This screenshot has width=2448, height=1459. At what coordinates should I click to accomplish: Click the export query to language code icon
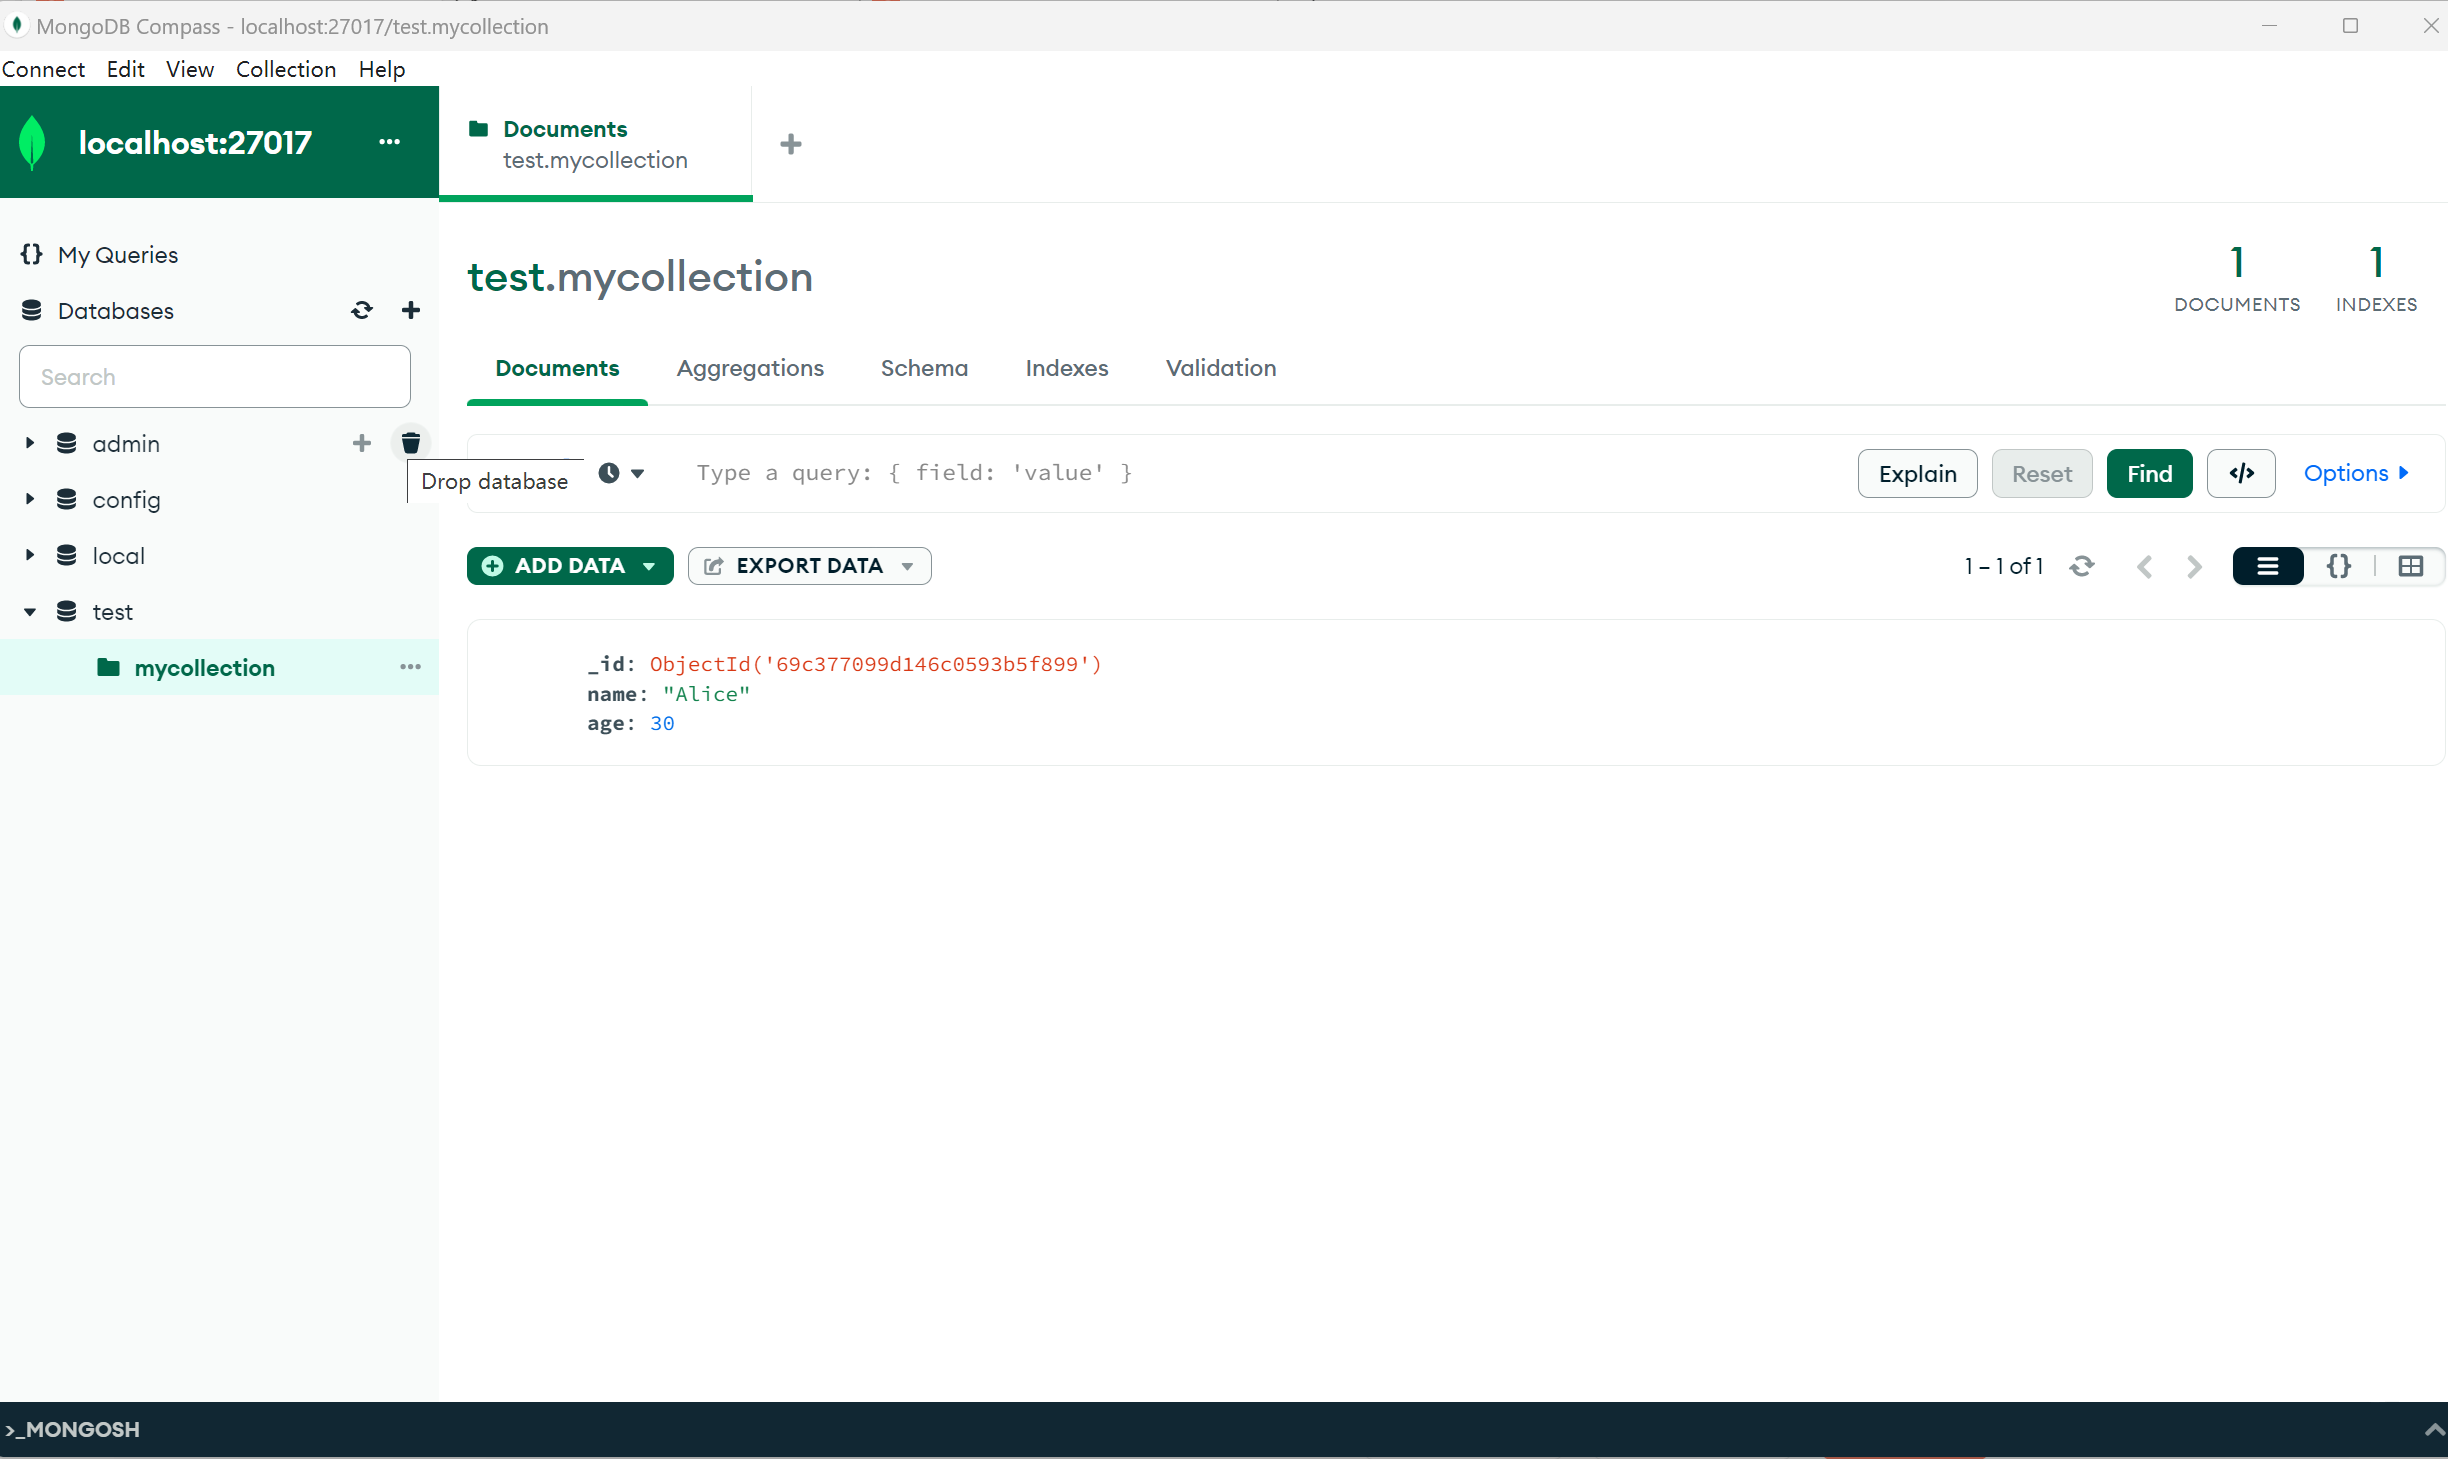pos(2241,473)
